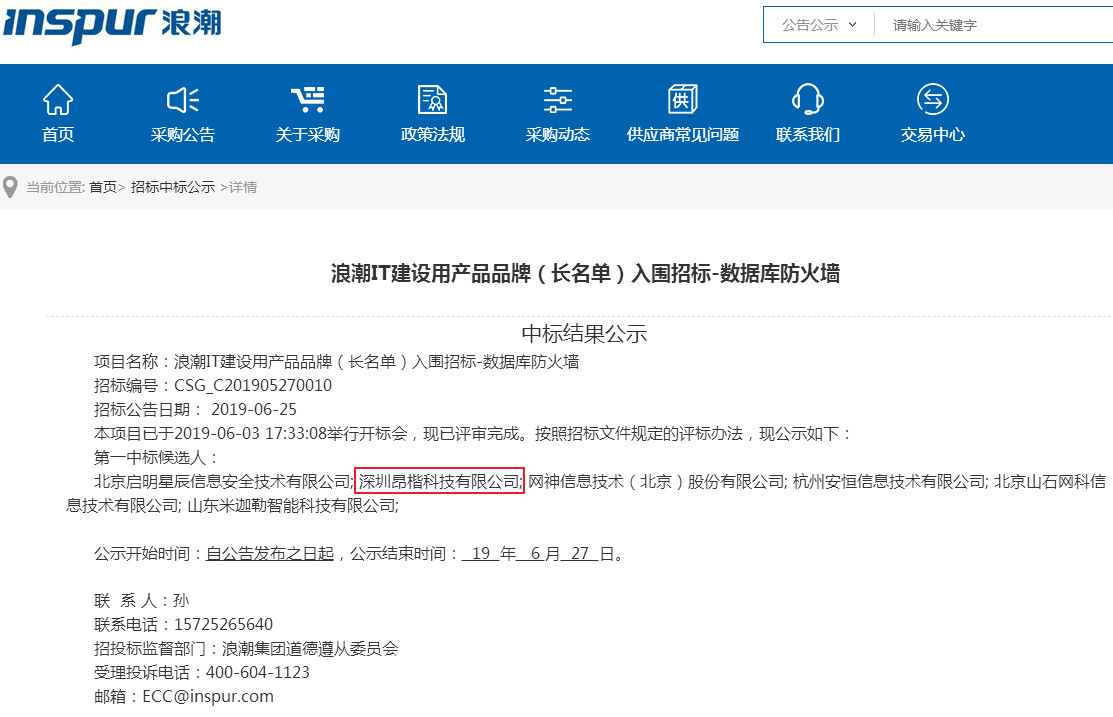Go to 招标中标公示 in the breadcrumb
The height and width of the screenshot is (717, 1113).
point(172,187)
